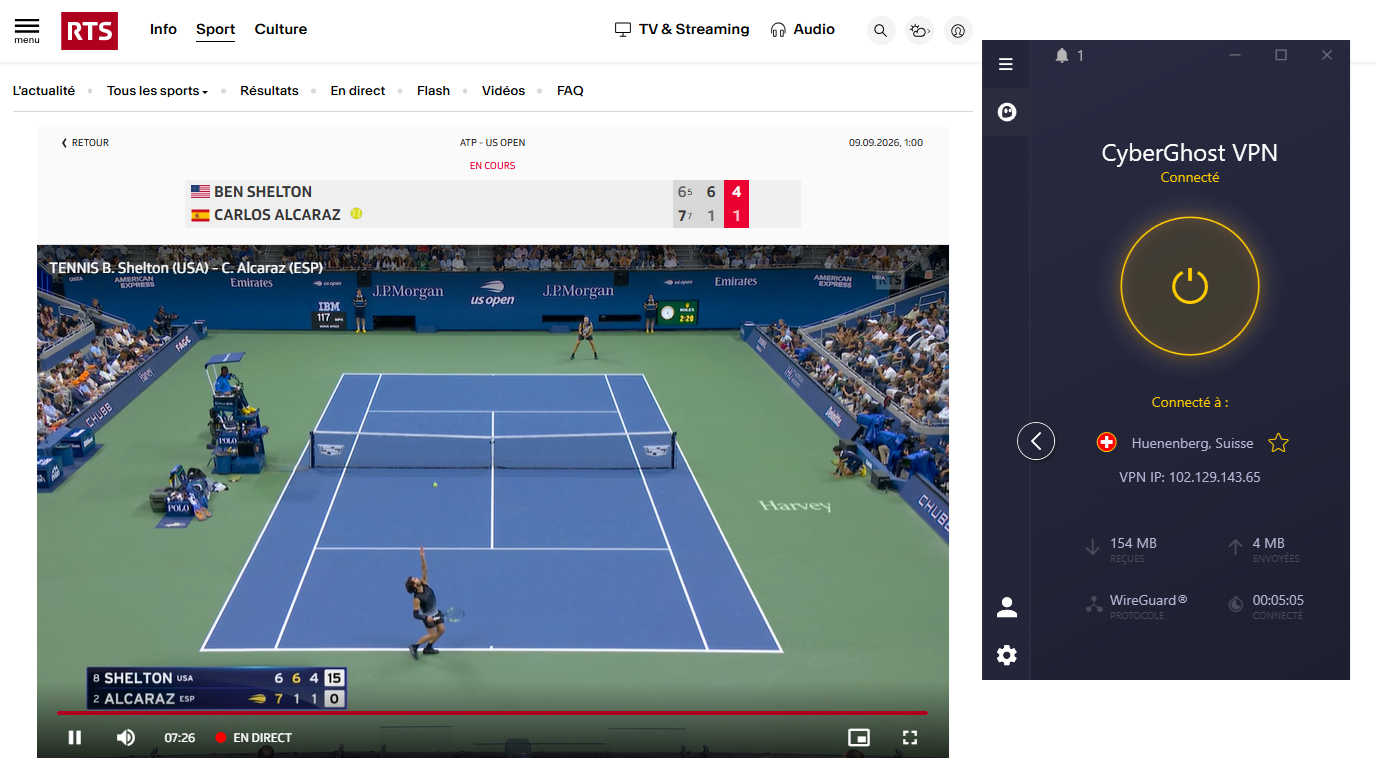The image size is (1376, 776).
Task: Open the RTS hamburger menu
Action: (x=27, y=30)
